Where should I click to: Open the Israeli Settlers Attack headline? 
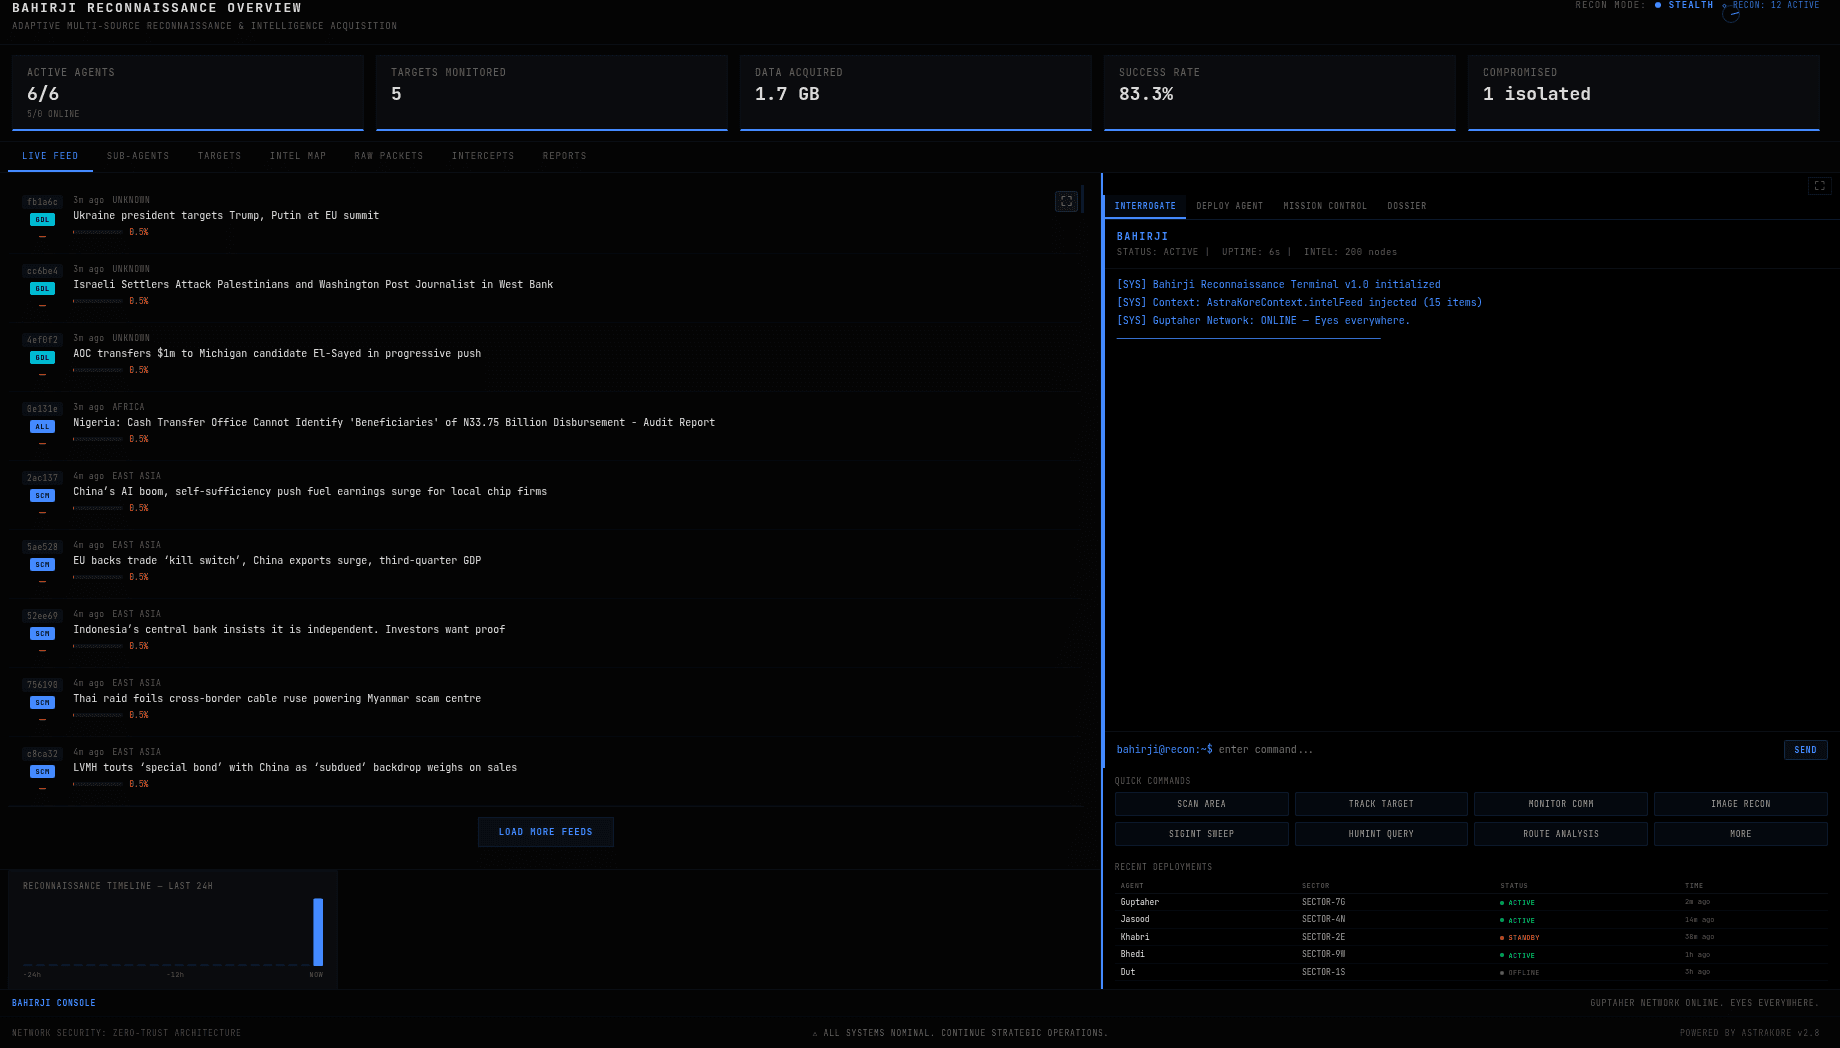(x=313, y=285)
